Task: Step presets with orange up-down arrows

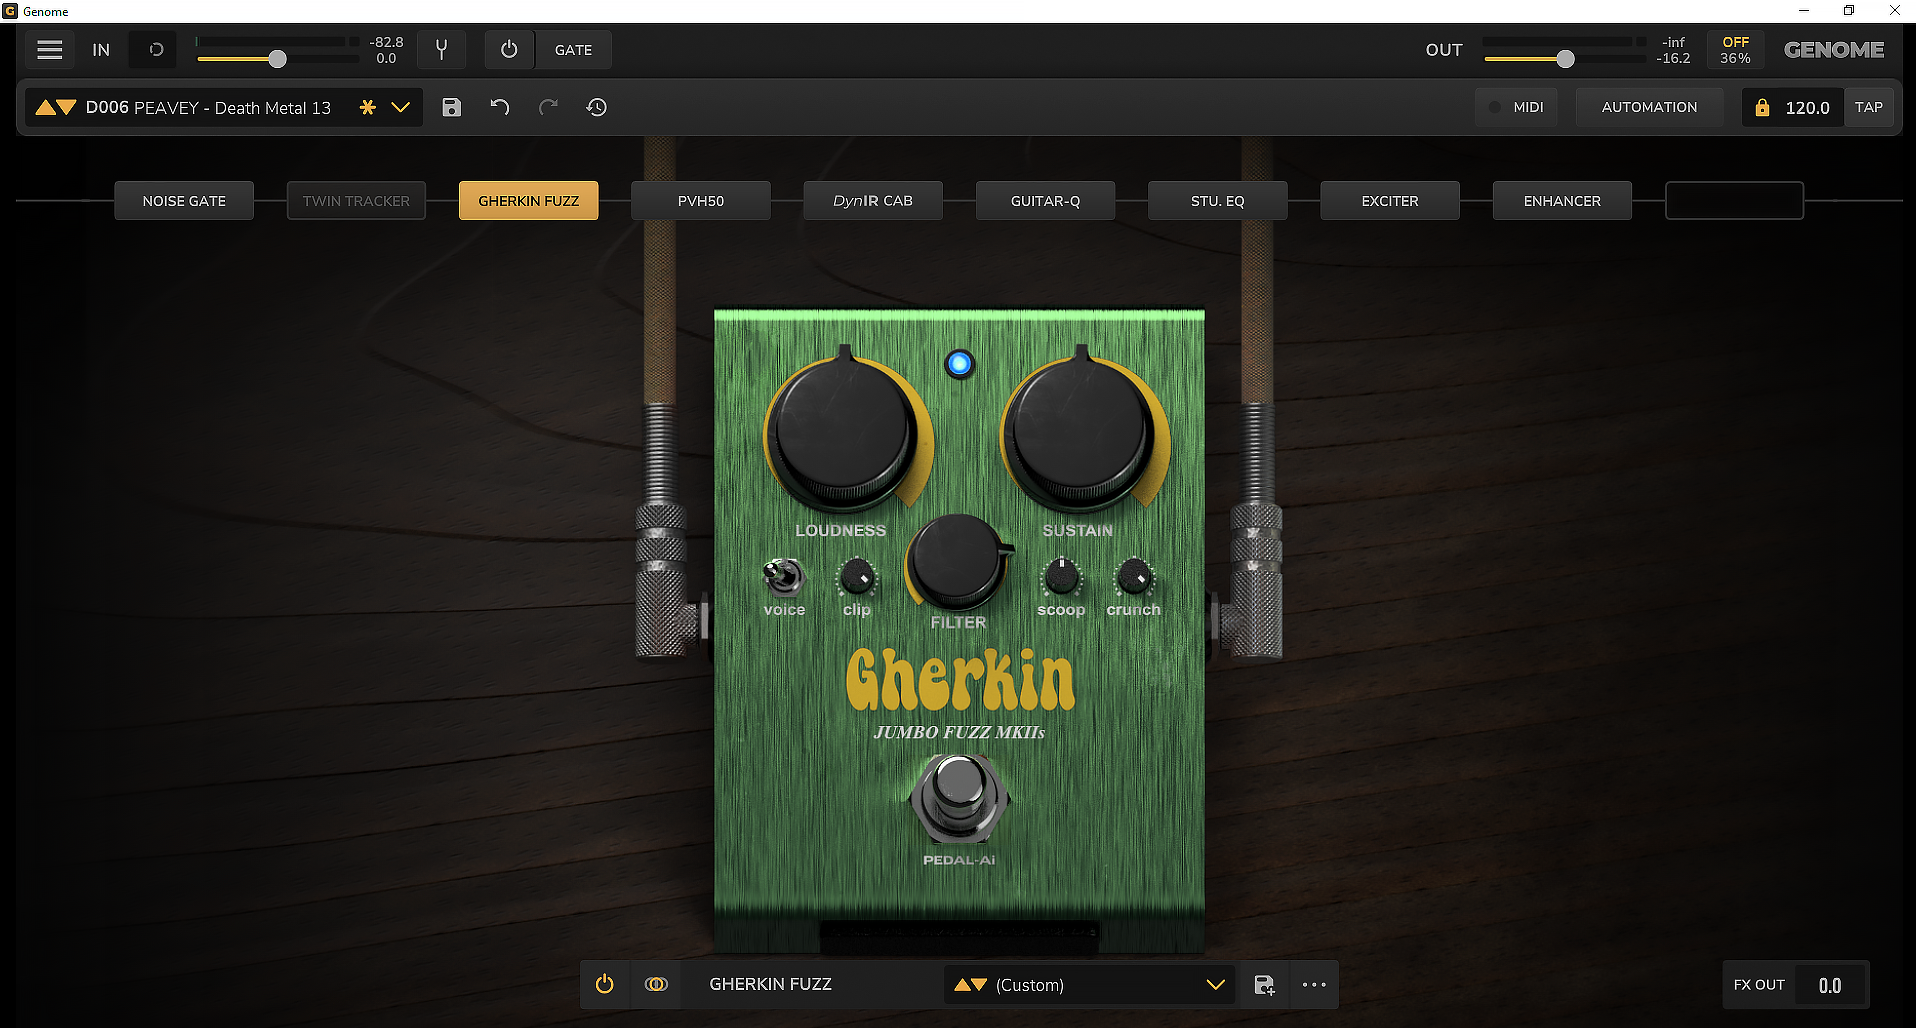Action: 56,107
